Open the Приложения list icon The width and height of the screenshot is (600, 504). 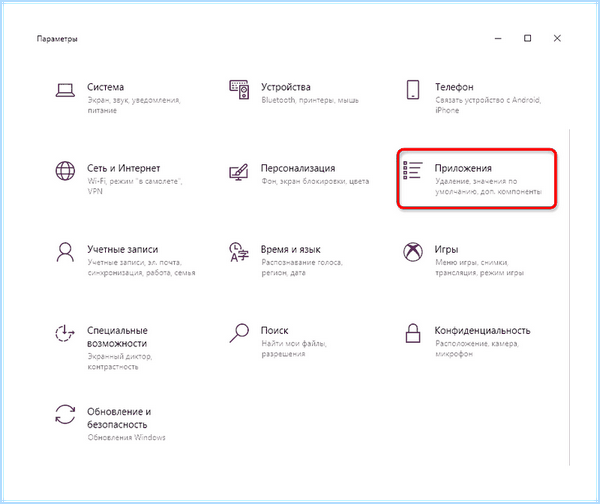[413, 170]
